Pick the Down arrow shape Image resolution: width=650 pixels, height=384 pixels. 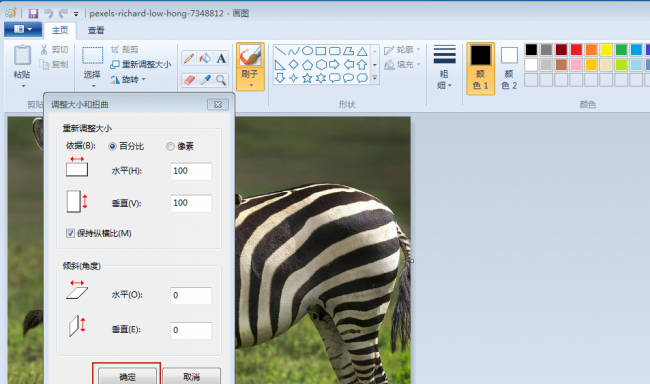tap(280, 78)
